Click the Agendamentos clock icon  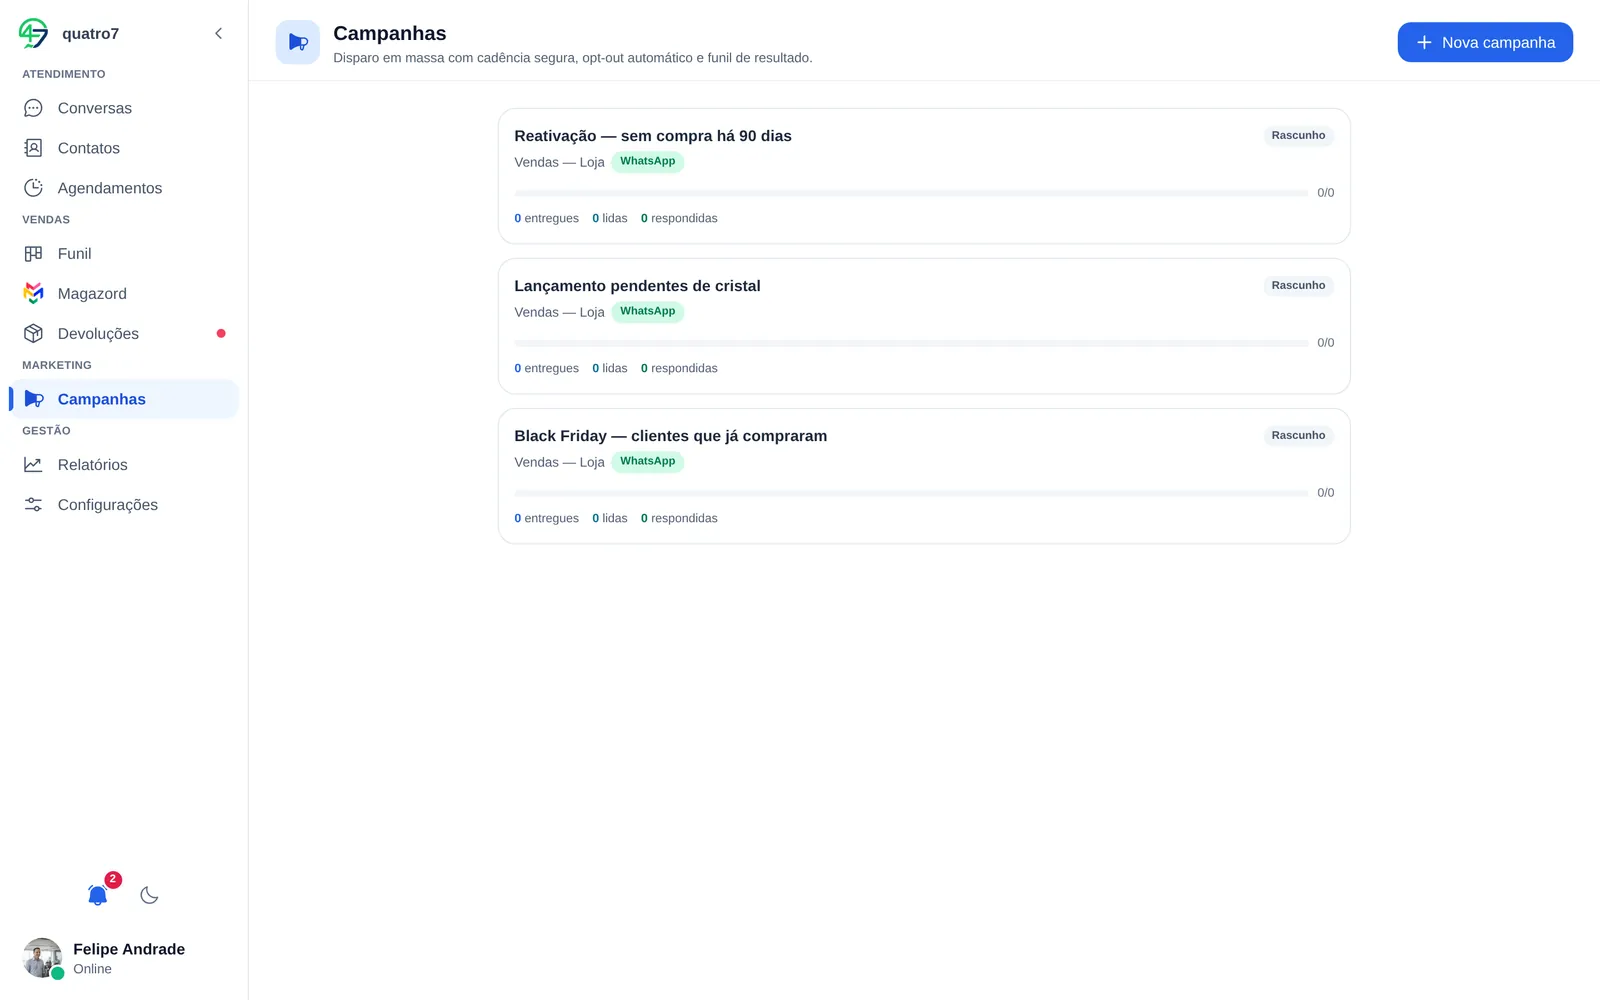pos(33,188)
